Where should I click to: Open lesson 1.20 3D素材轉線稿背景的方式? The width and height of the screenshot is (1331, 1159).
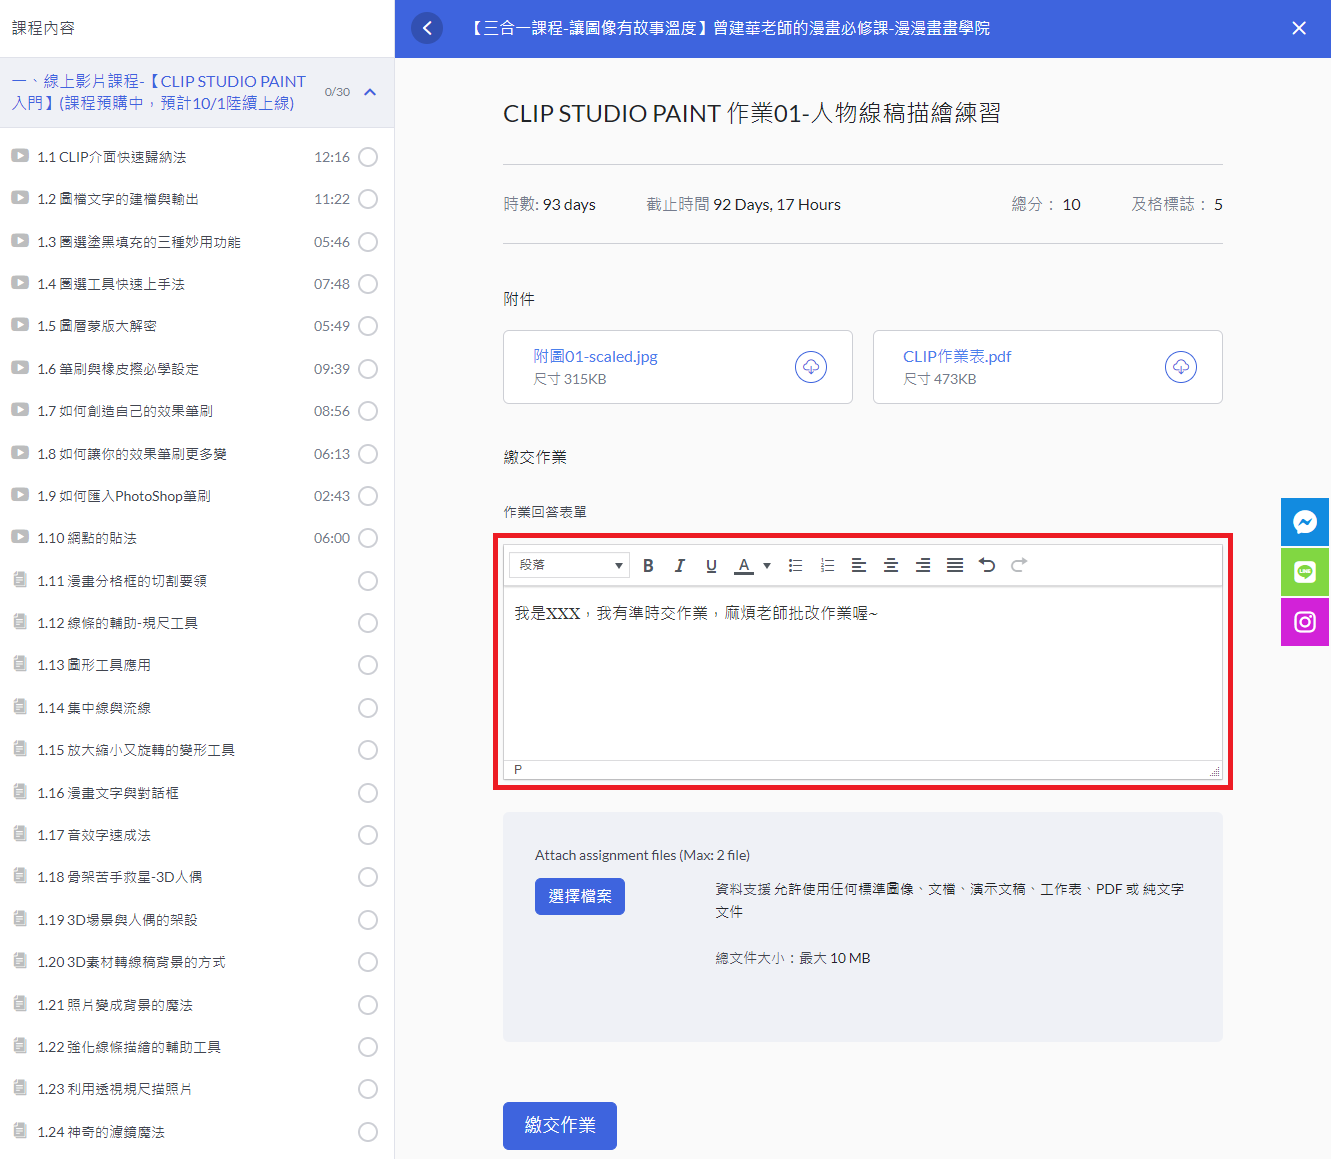131,962
